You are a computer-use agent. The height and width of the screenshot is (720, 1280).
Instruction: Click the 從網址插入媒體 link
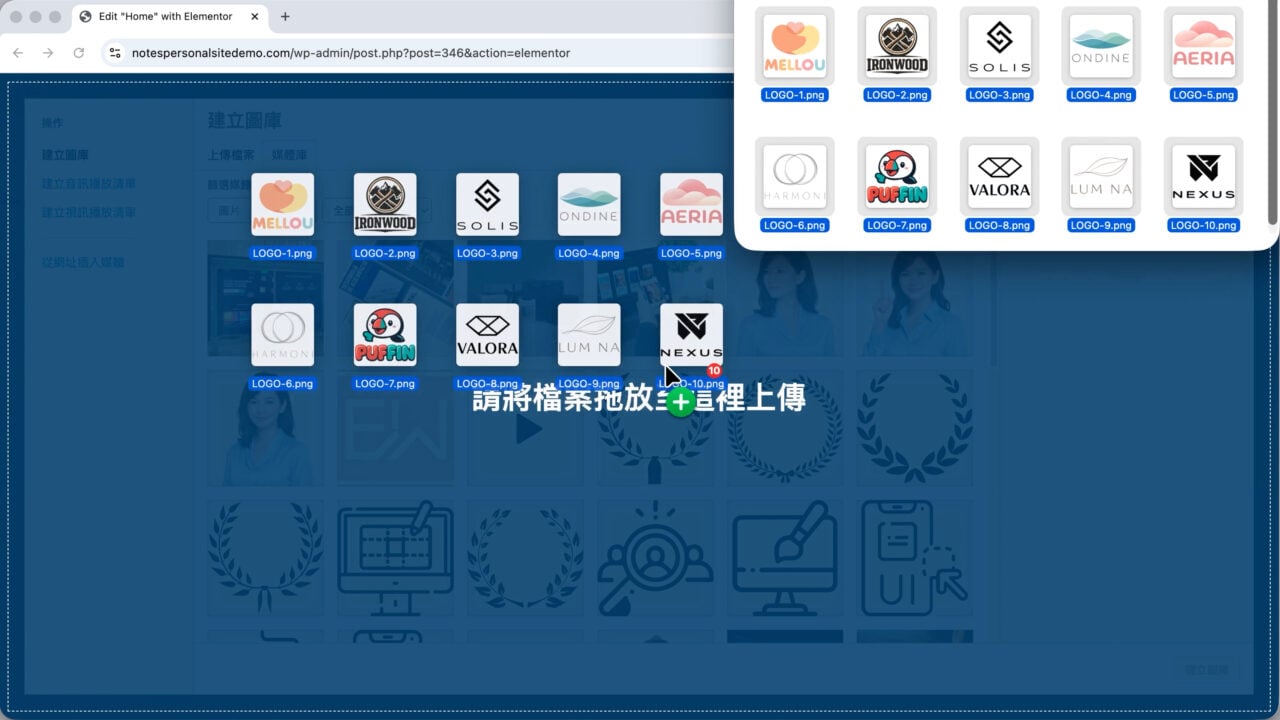(x=83, y=263)
